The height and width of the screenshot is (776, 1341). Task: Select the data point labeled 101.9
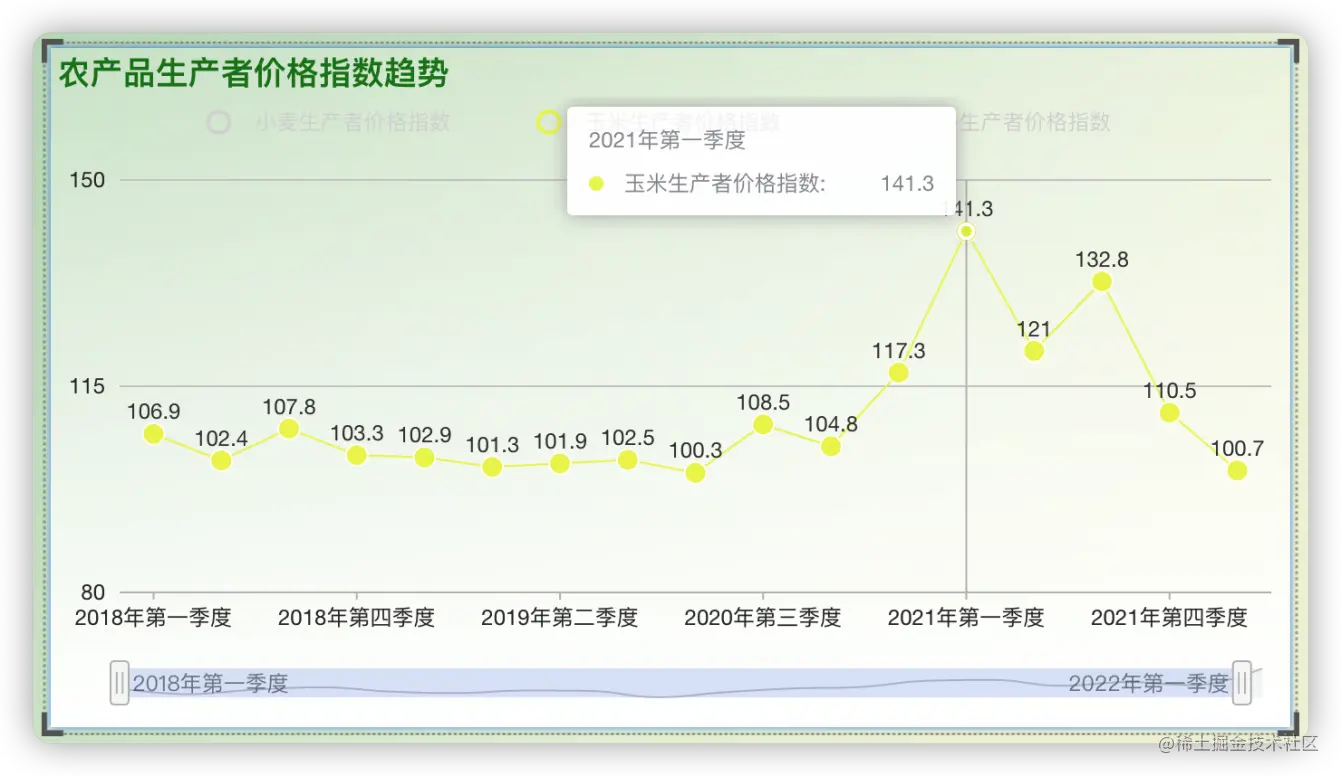point(560,463)
